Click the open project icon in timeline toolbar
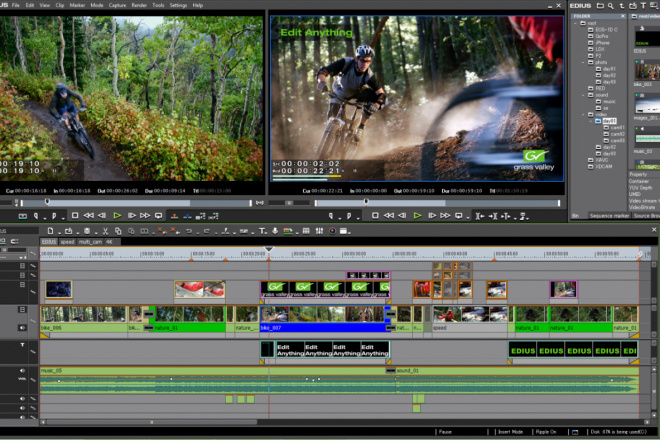Image resolution: width=660 pixels, height=440 pixels. coord(68,231)
